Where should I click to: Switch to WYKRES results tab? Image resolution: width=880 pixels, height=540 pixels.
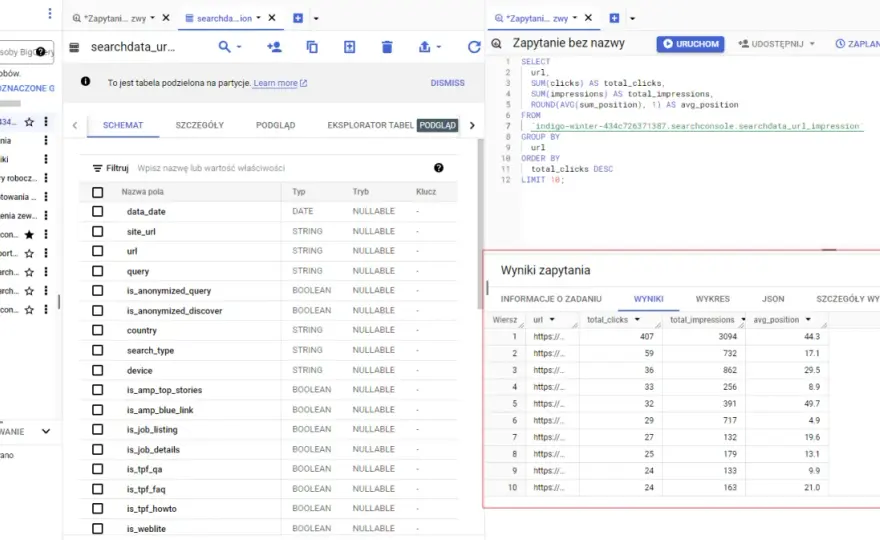point(713,299)
